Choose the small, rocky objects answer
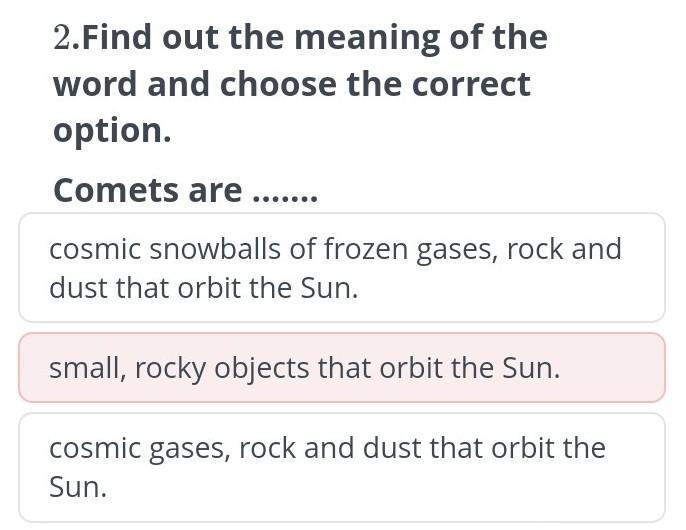 341,368
